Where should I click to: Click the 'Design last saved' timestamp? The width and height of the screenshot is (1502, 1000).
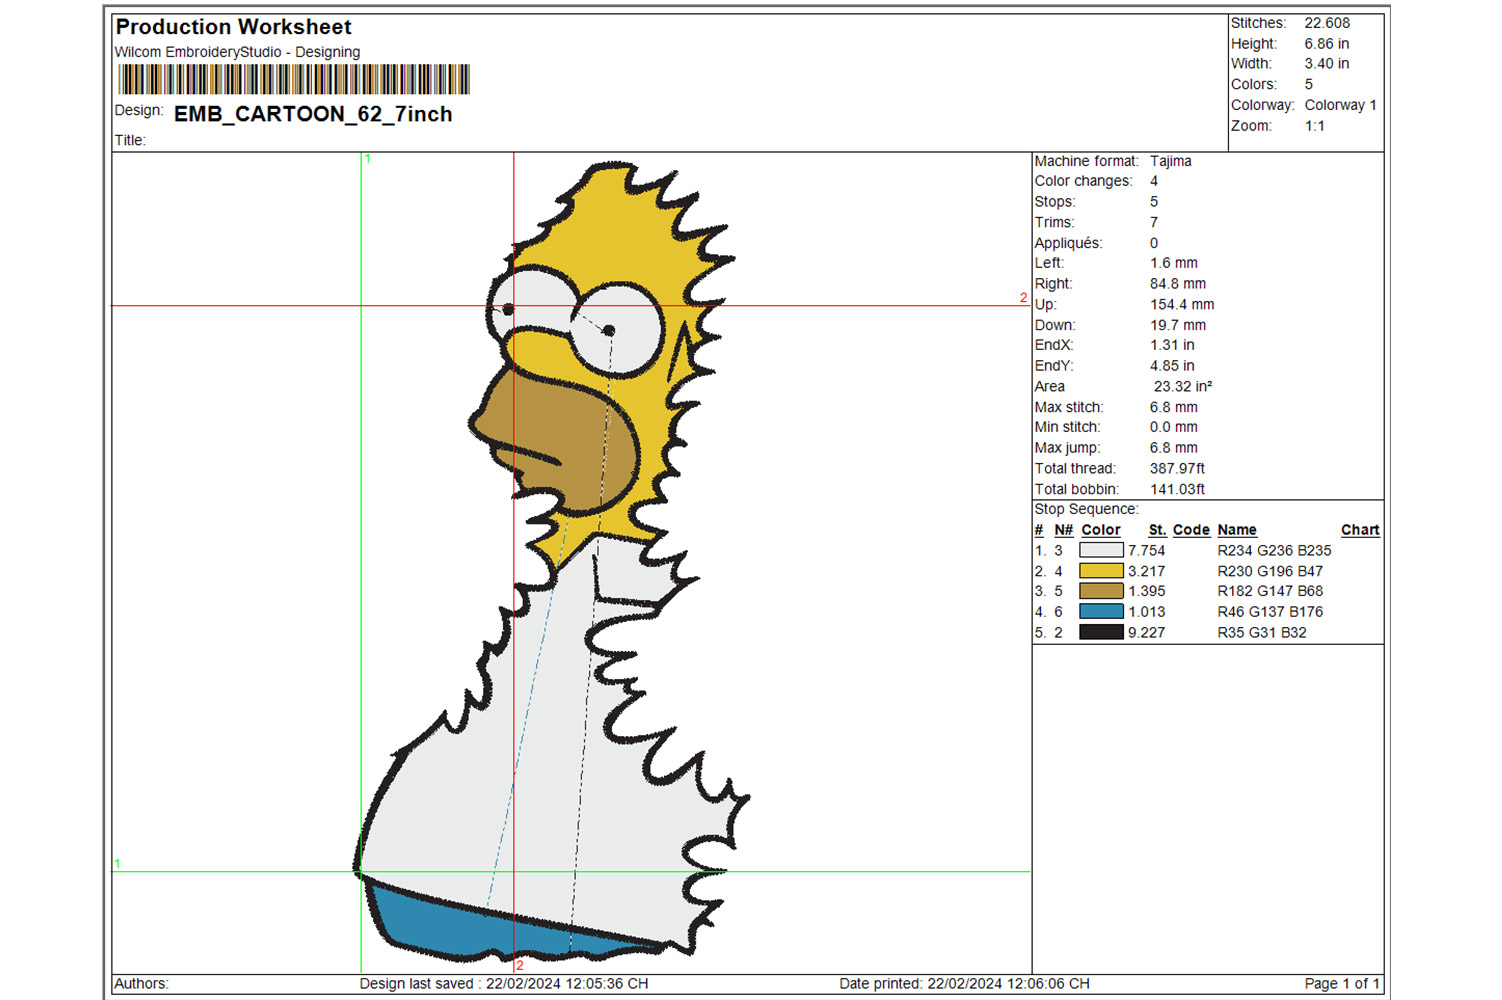point(504,983)
